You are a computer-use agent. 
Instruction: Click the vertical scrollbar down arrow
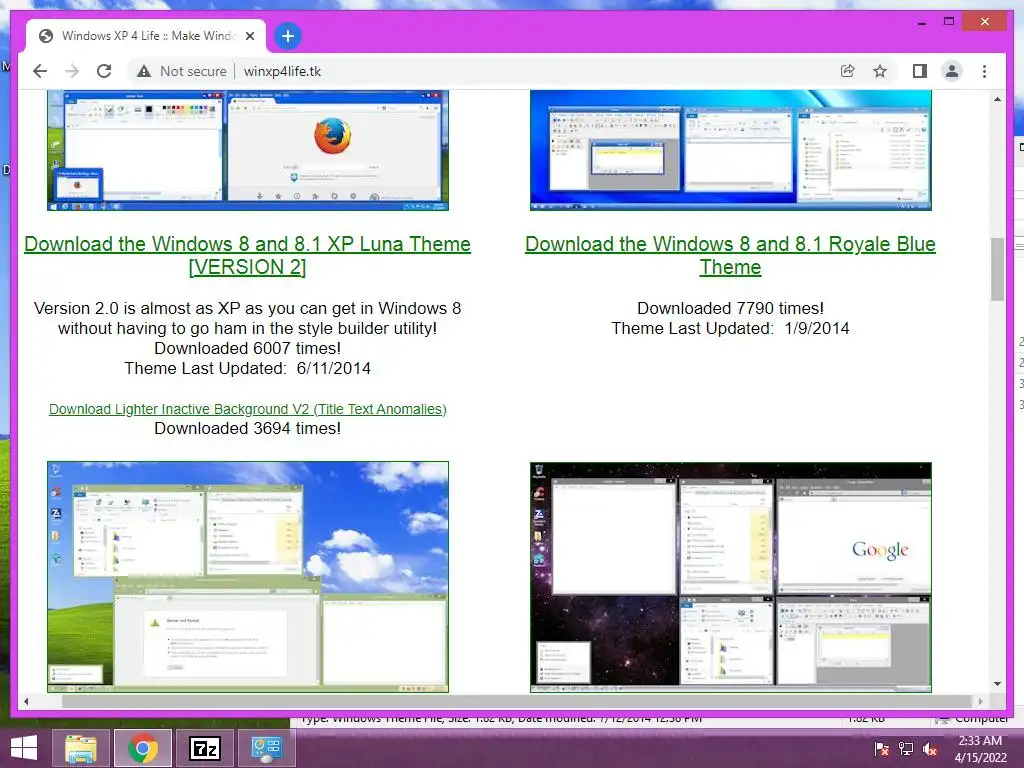[997, 684]
